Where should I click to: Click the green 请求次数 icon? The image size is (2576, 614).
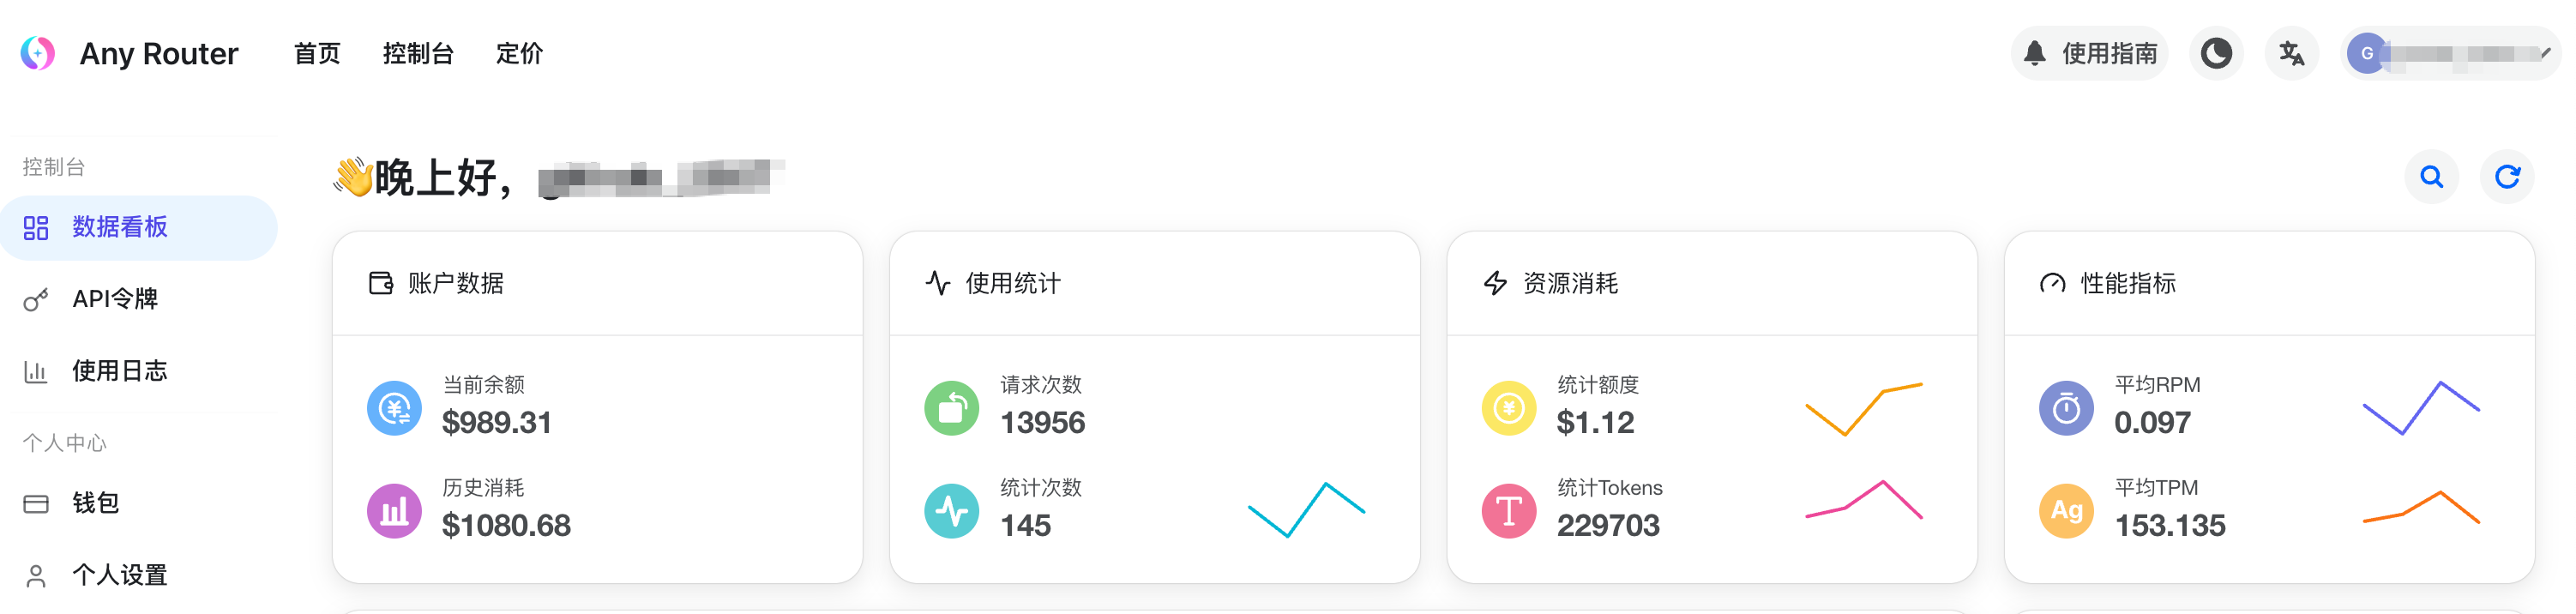(x=951, y=408)
